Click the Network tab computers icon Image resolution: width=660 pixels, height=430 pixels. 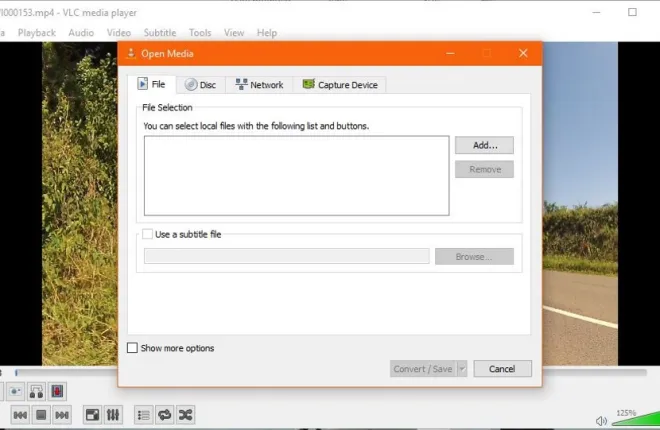(241, 84)
